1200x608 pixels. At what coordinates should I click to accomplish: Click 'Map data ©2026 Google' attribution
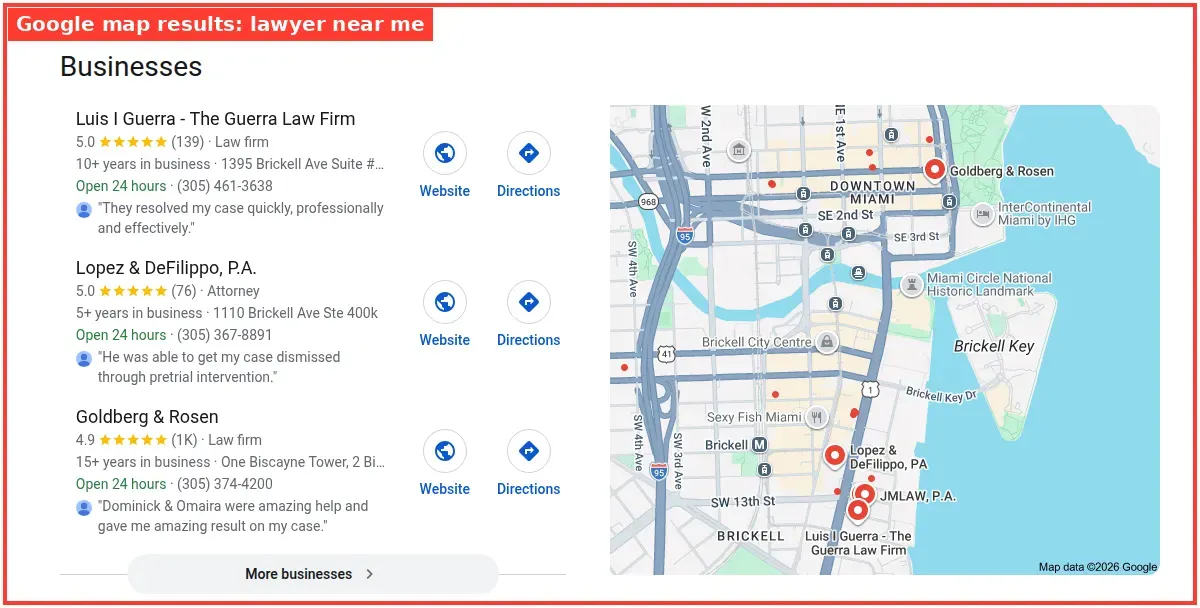pyautogui.click(x=1097, y=567)
